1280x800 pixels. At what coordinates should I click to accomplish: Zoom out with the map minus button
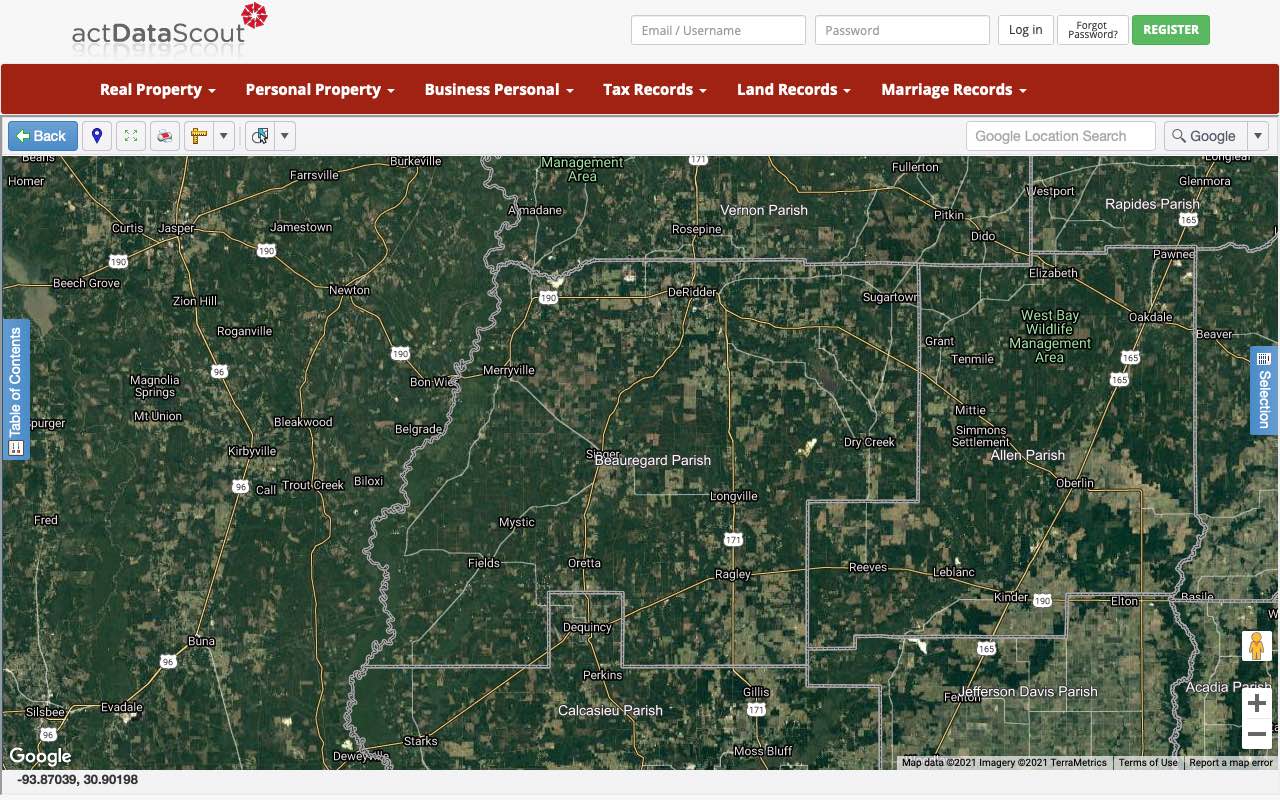point(1257,735)
